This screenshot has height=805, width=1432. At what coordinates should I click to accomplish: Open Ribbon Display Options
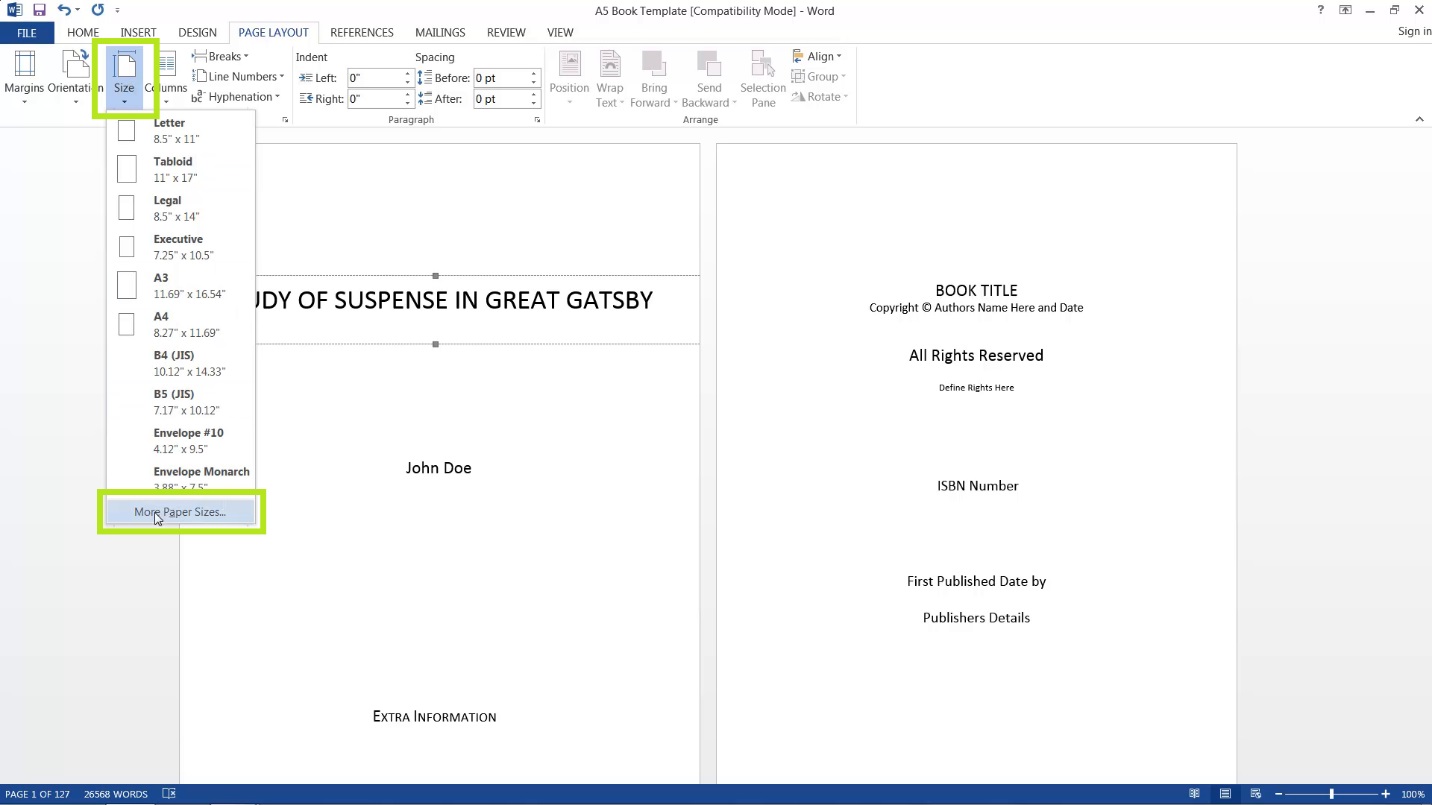click(1346, 10)
